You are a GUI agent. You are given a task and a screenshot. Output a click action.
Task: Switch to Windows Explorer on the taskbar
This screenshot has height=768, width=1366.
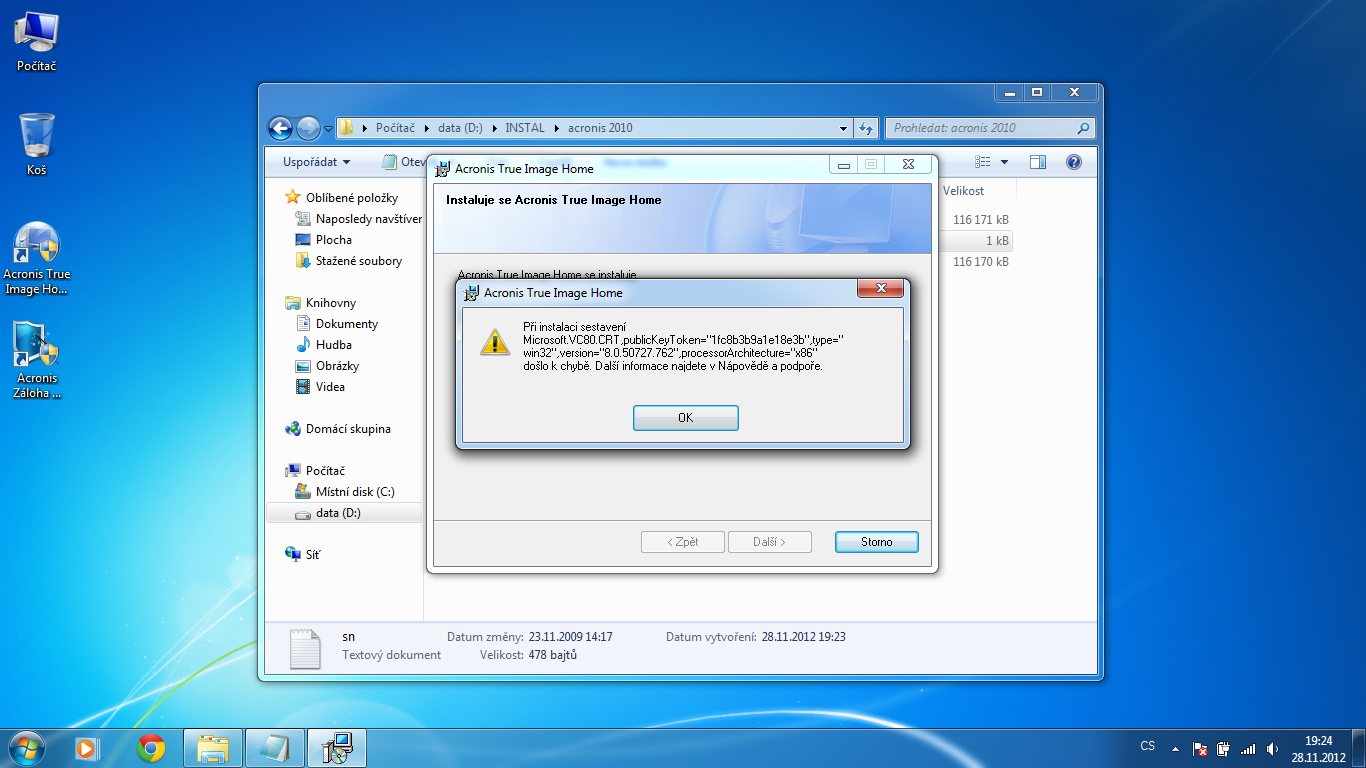pos(214,748)
